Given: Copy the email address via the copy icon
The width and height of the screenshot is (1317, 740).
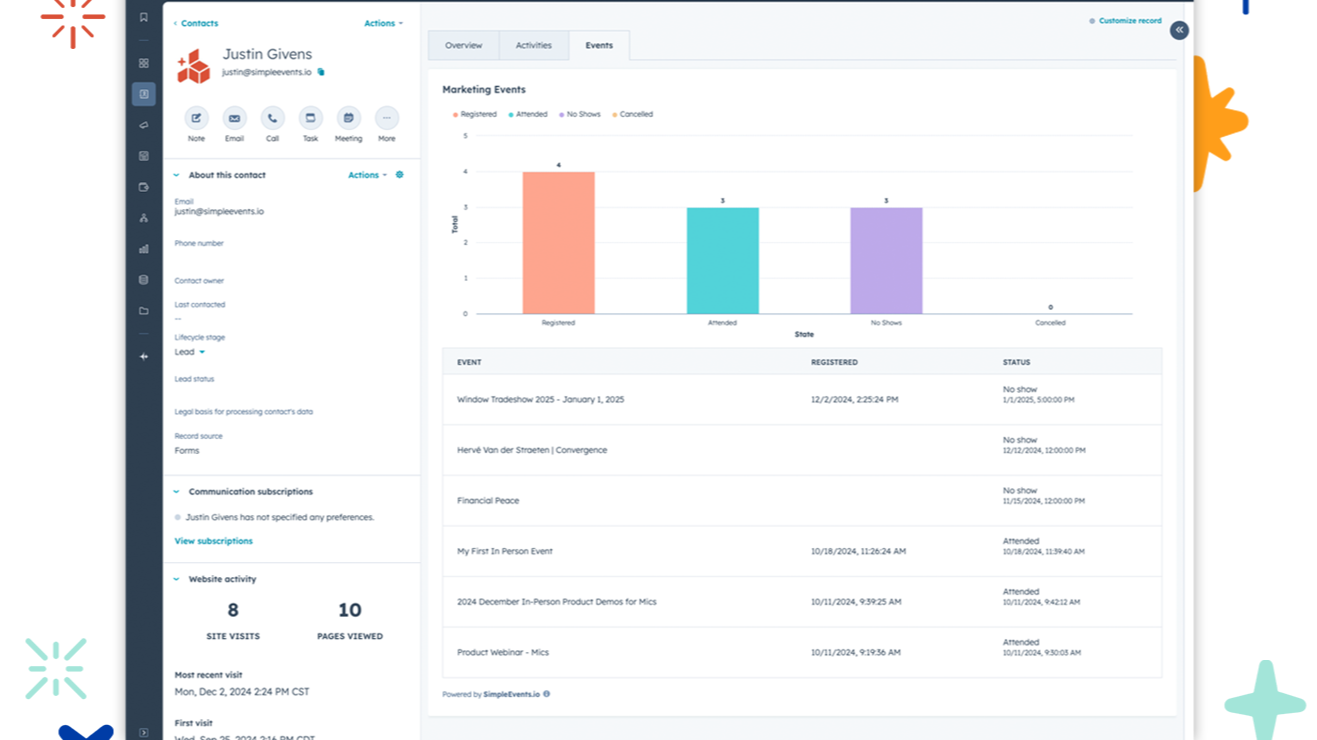Looking at the screenshot, I should (321, 72).
